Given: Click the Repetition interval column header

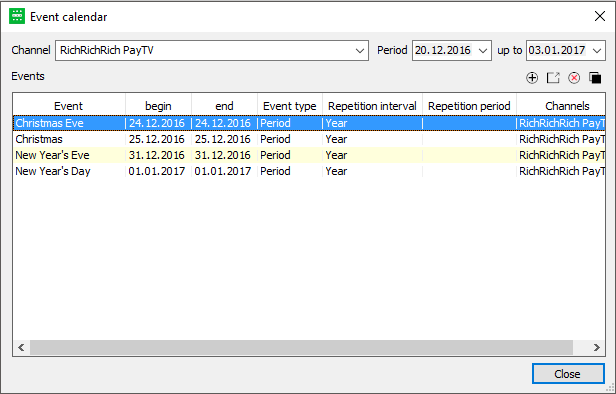Looking at the screenshot, I should pos(372,106).
